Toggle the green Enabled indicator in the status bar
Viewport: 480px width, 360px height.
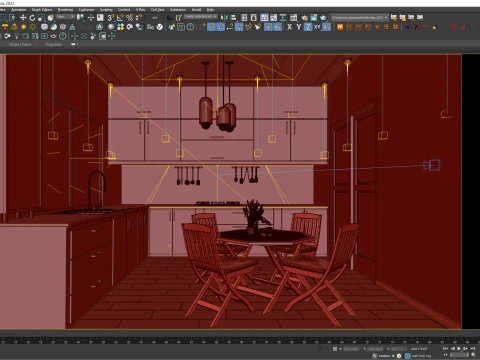coord(393,356)
